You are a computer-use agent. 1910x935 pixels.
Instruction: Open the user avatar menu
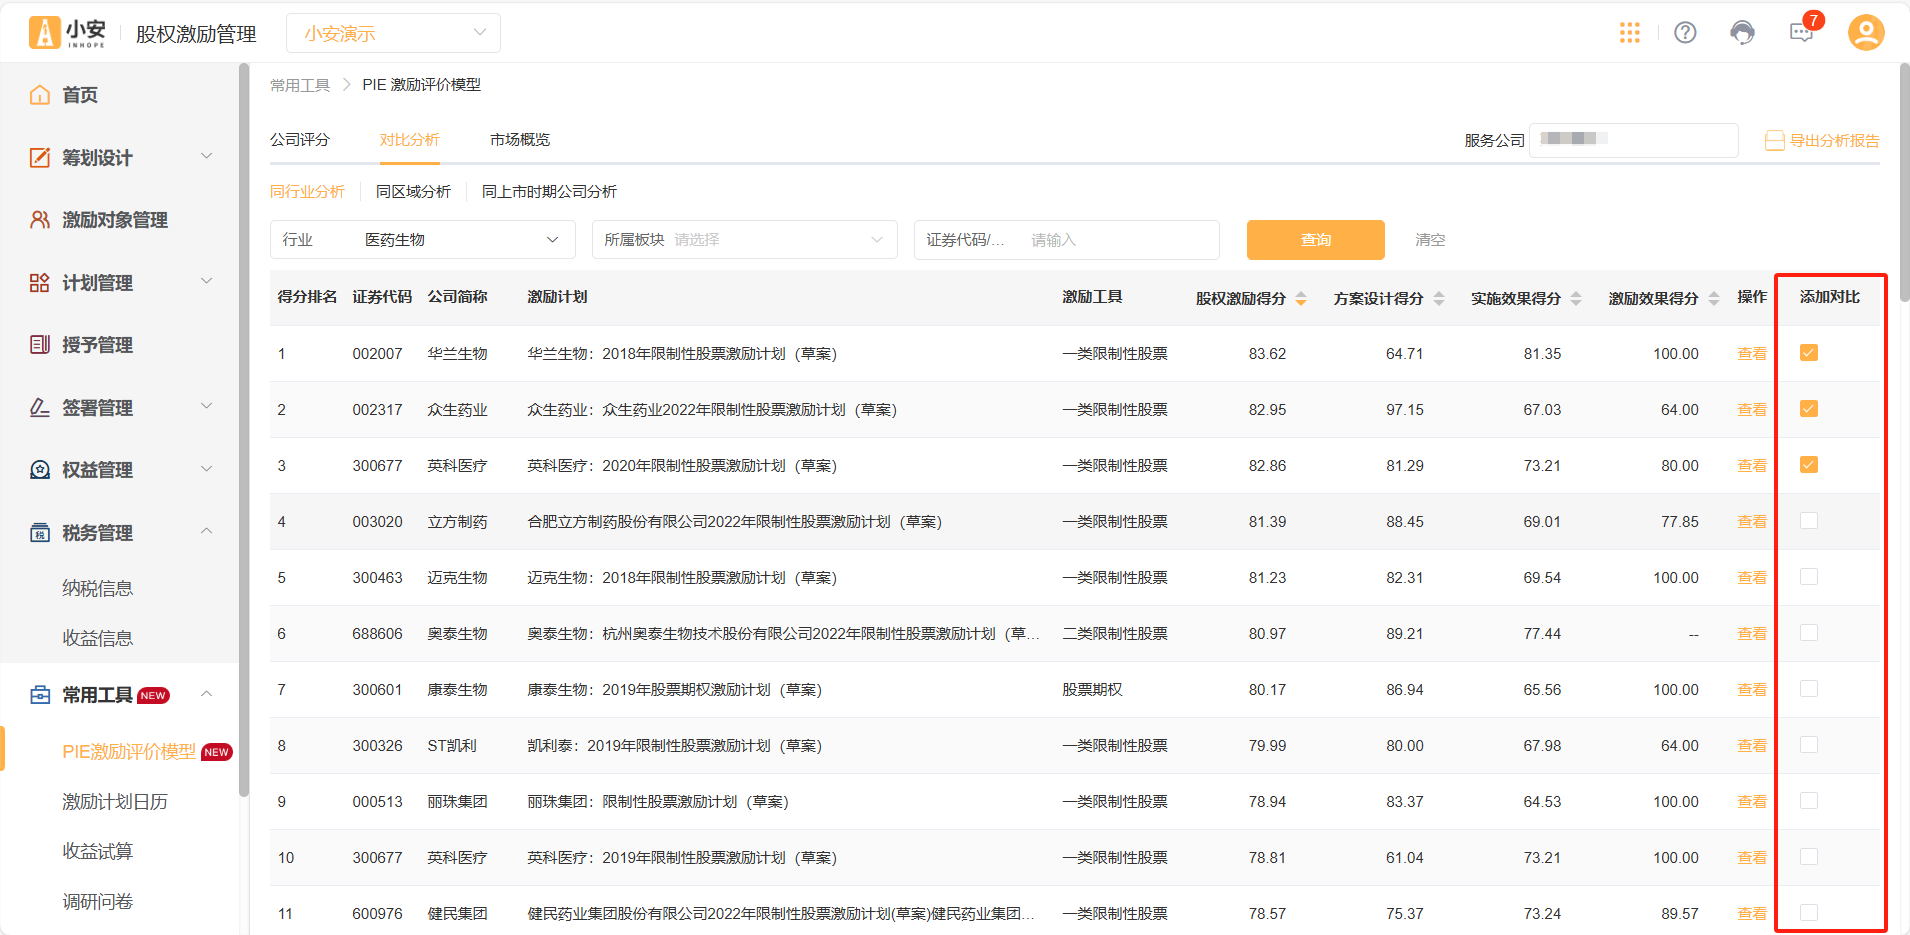coord(1866,33)
